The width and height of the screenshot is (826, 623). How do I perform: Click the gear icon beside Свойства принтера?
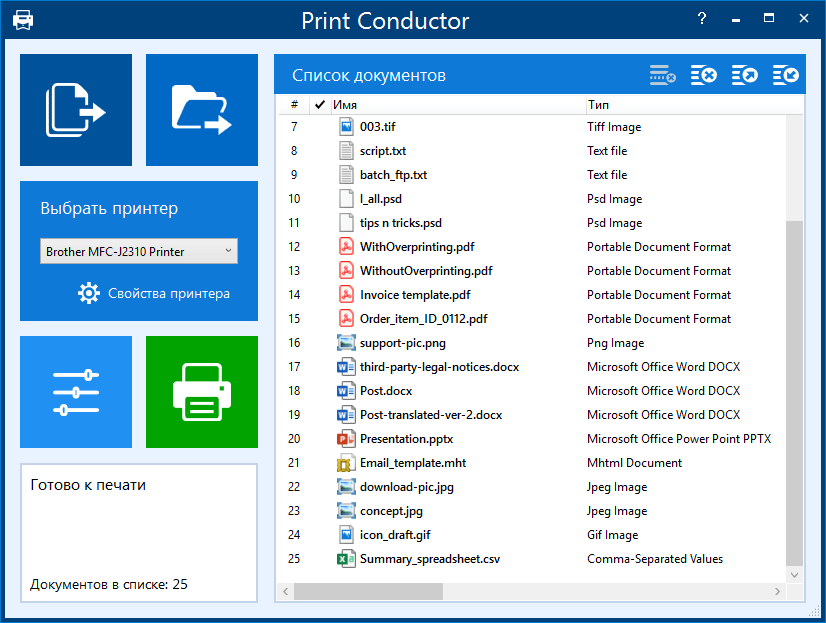[x=88, y=293]
